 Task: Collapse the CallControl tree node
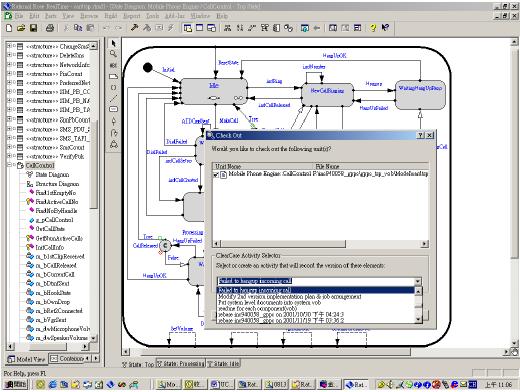(9, 165)
